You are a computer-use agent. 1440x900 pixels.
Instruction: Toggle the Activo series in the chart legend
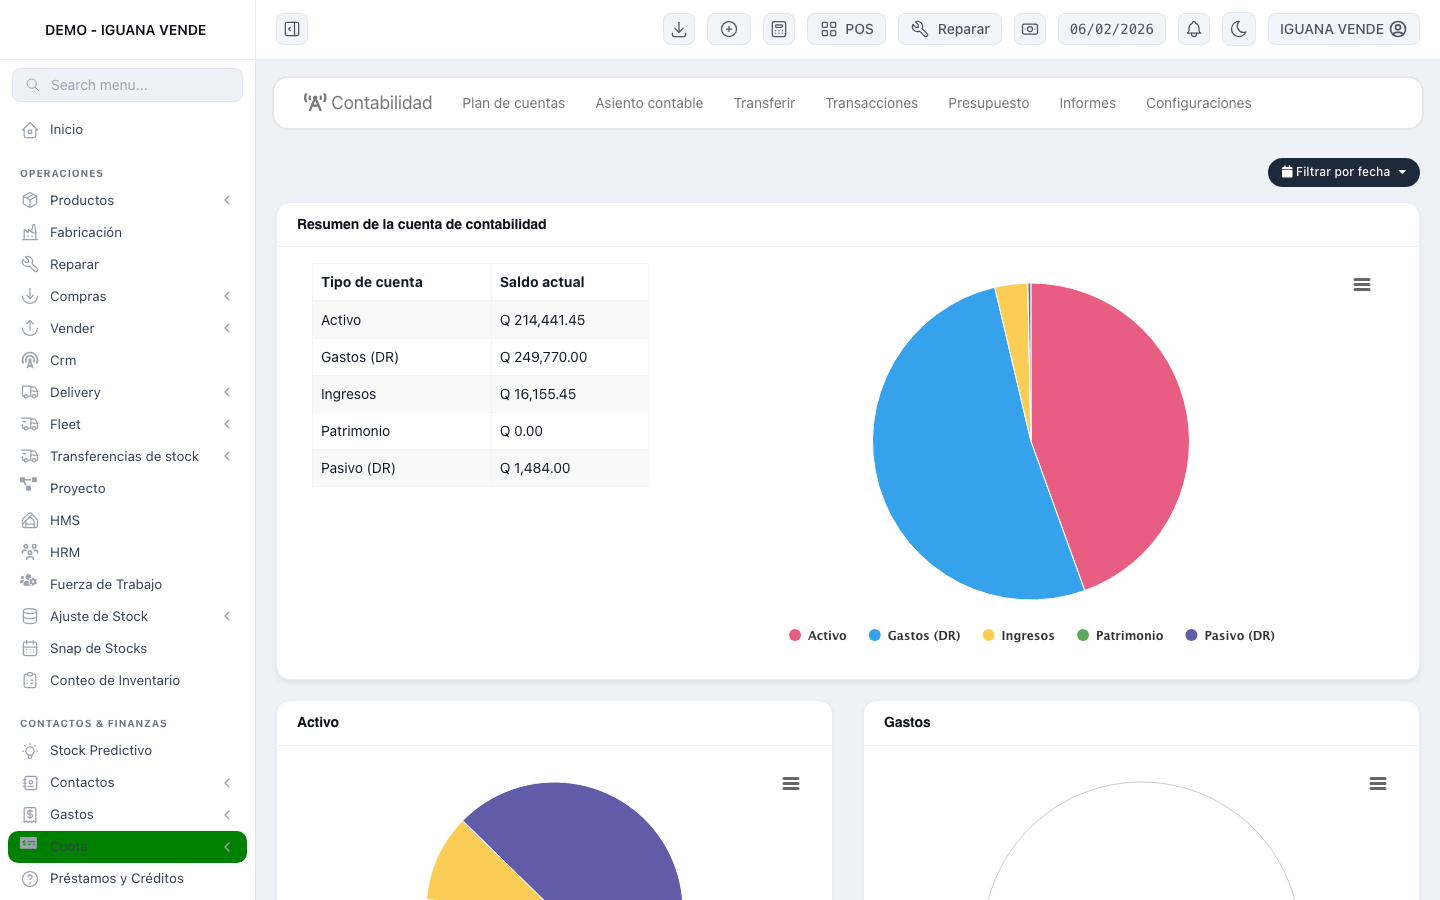[818, 636]
